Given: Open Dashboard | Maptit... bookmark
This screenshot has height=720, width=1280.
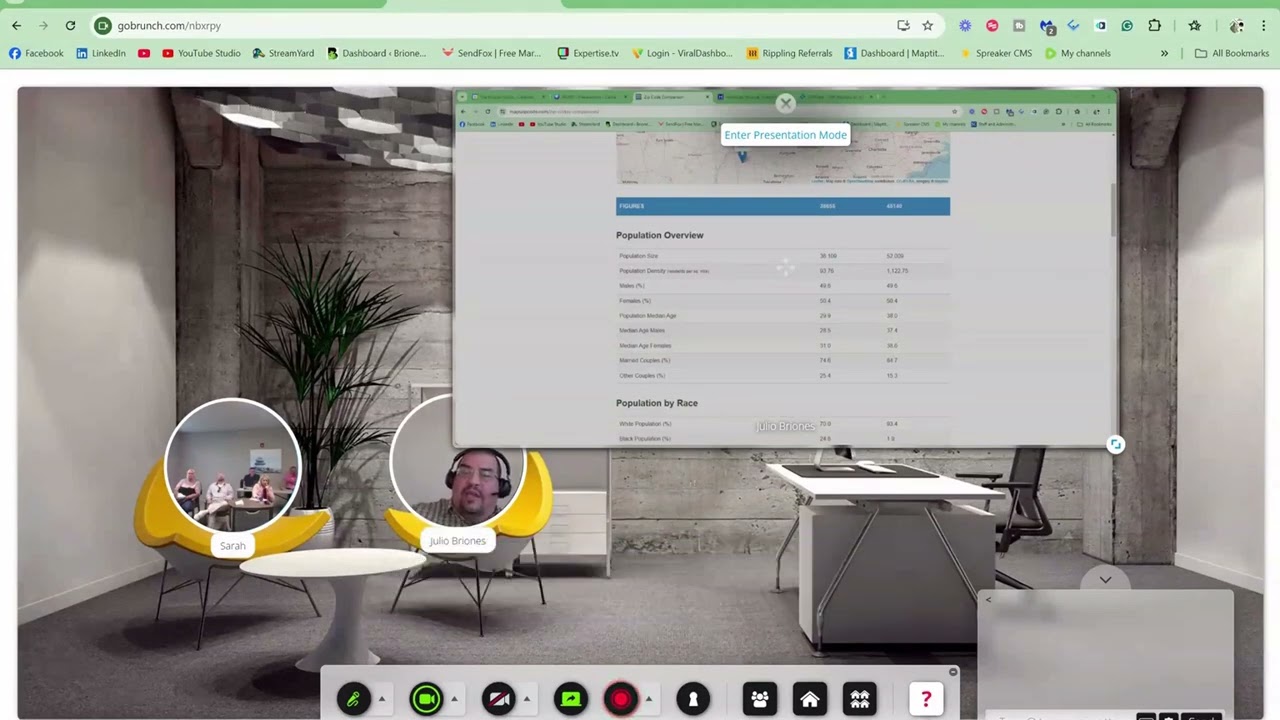Looking at the screenshot, I should pyautogui.click(x=894, y=53).
